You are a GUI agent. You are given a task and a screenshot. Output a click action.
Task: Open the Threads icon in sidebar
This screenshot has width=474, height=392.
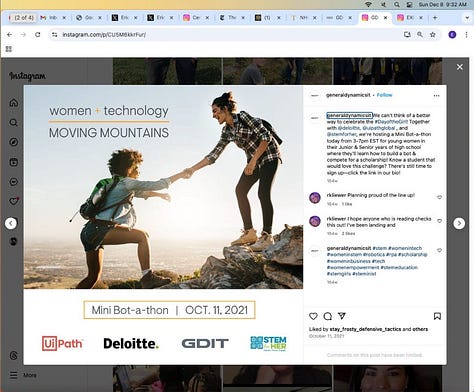coord(14,356)
